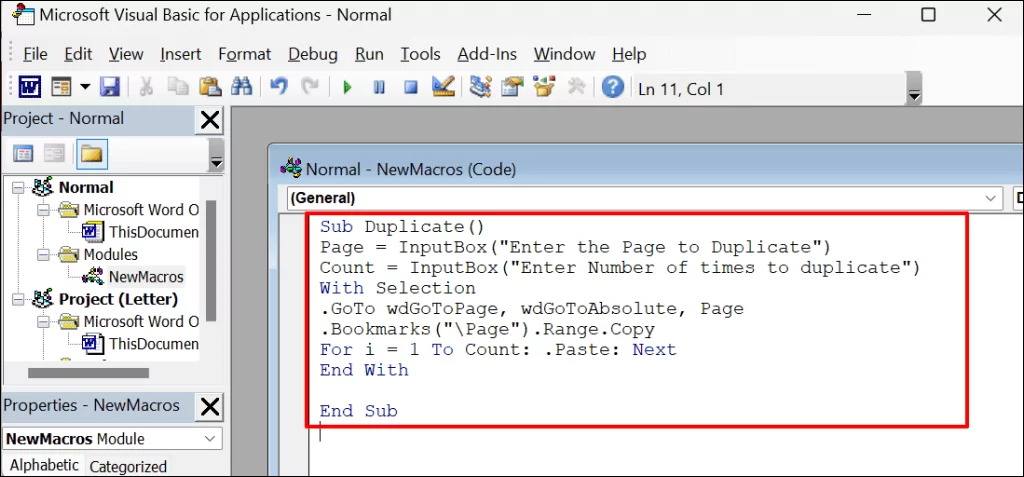
Task: Click the Paste clipboard icon
Action: [x=210, y=87]
